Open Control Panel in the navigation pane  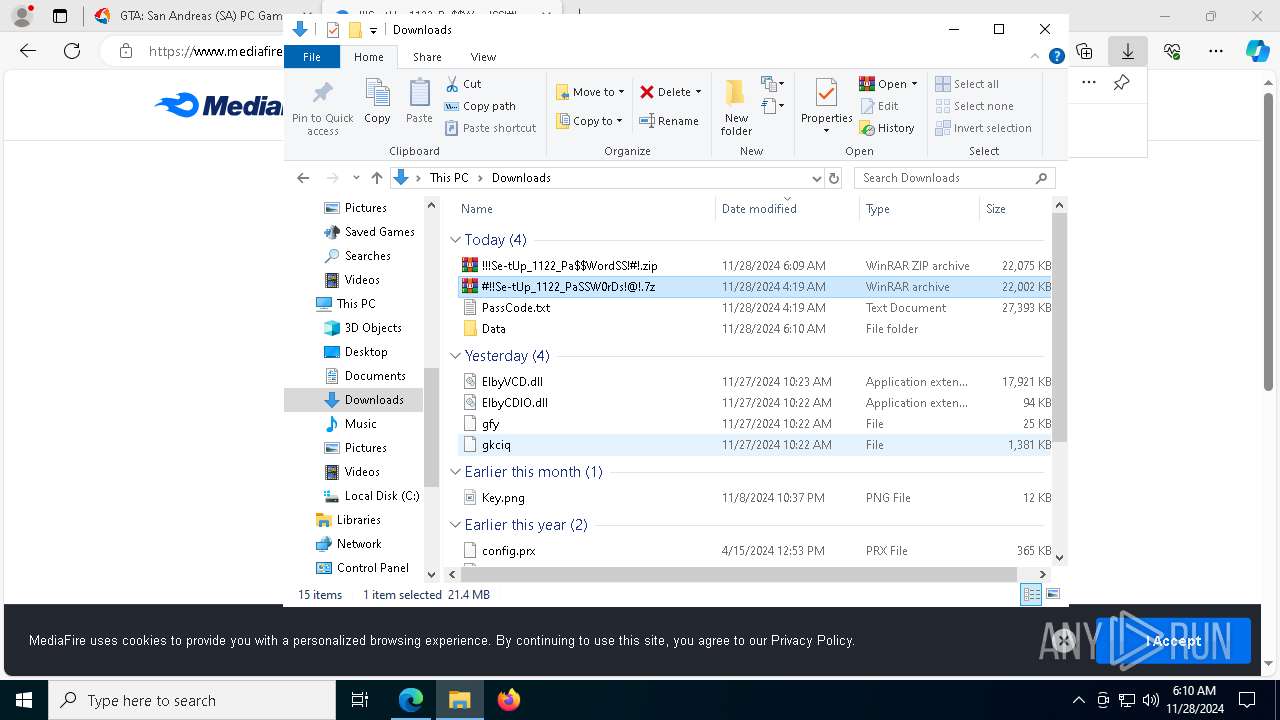point(372,568)
